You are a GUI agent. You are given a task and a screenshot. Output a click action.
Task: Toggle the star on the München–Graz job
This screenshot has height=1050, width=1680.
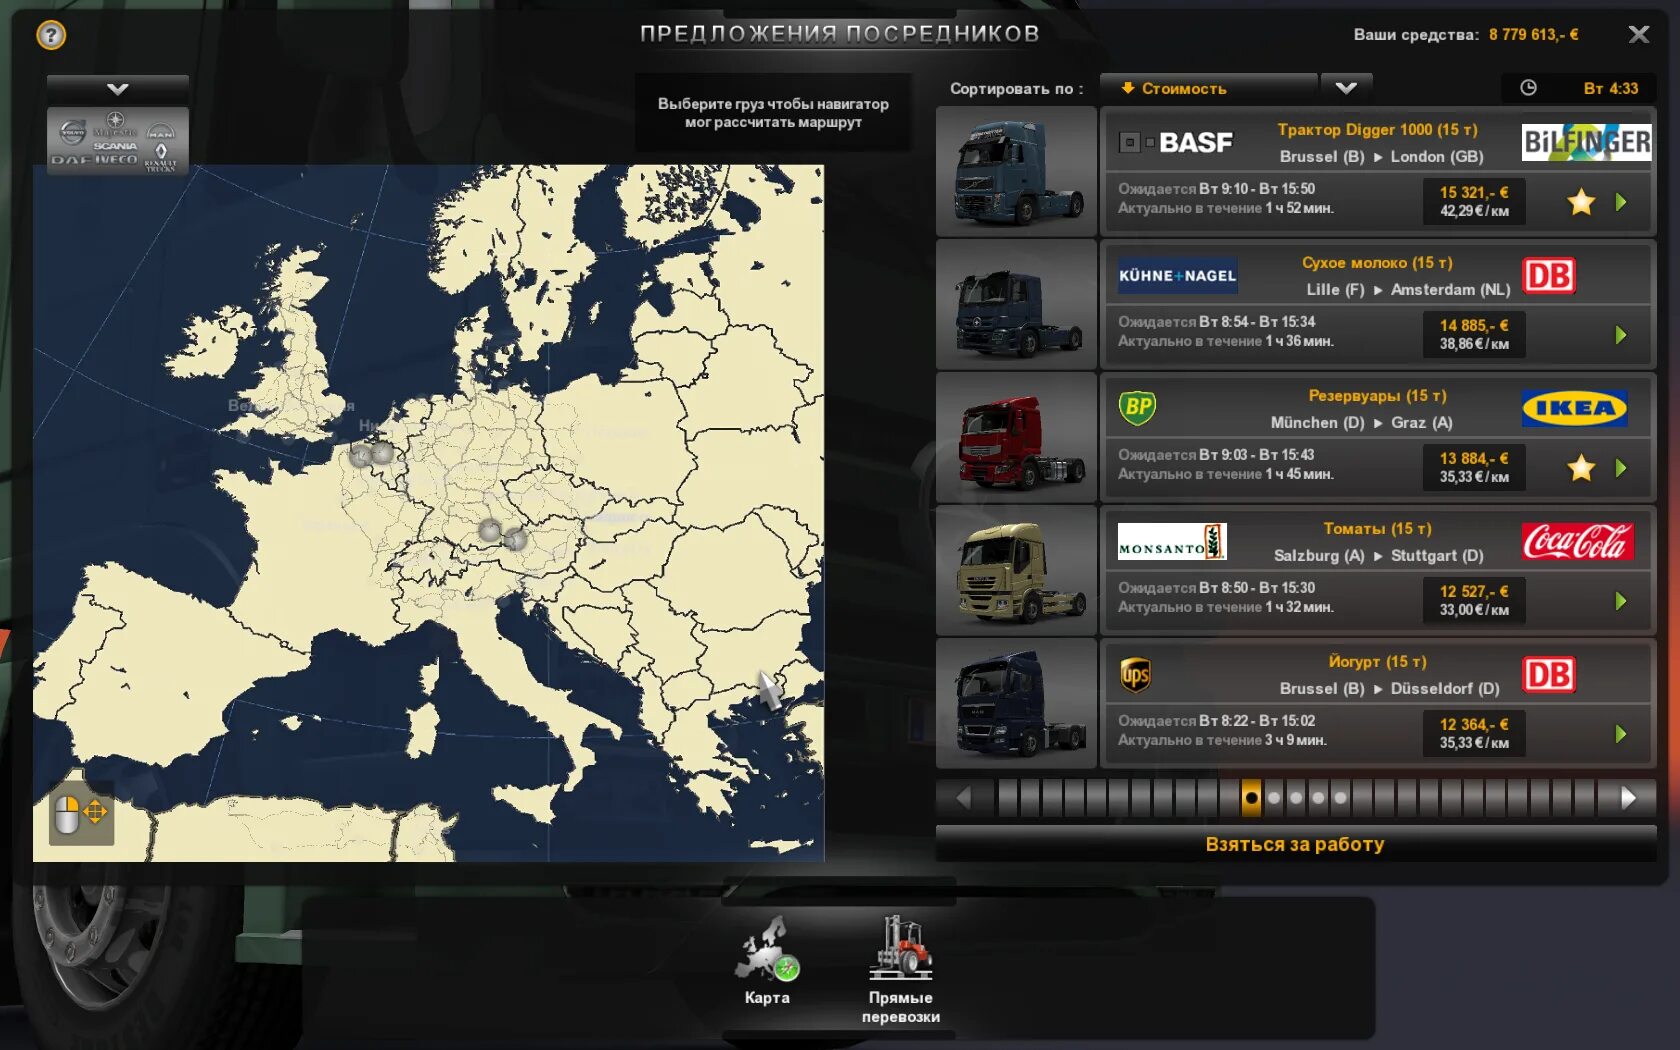click(1581, 468)
